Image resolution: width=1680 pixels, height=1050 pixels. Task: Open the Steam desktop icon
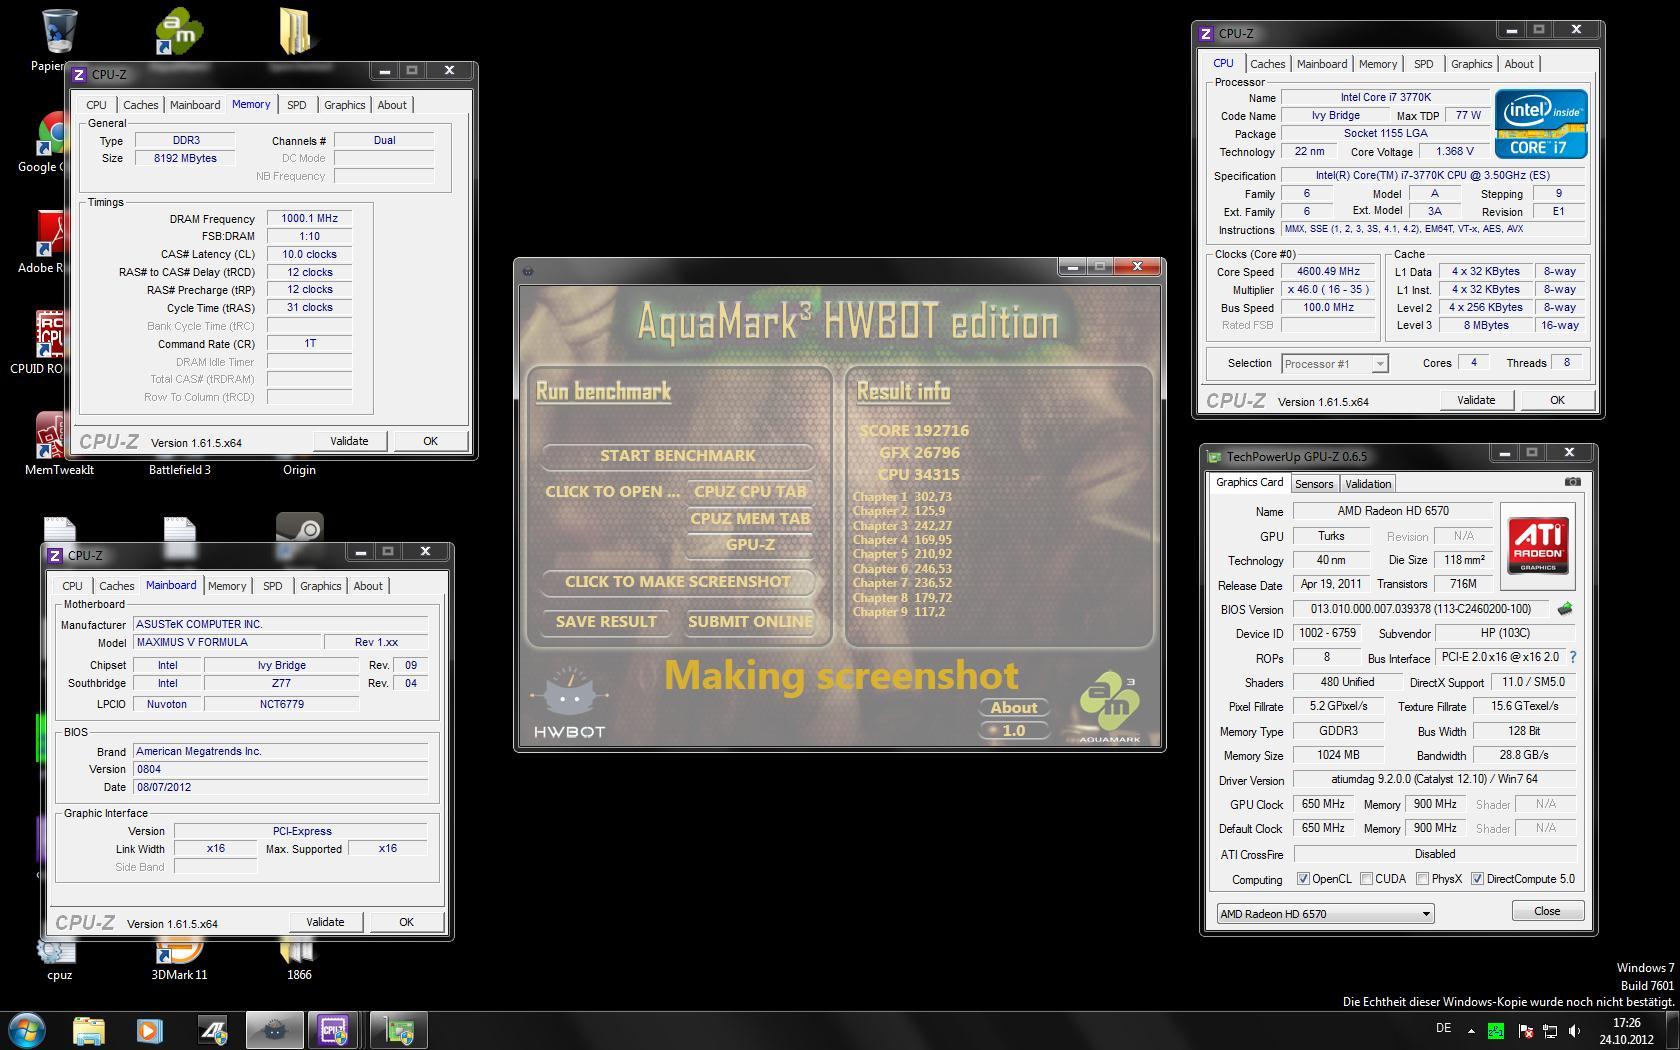point(299,528)
